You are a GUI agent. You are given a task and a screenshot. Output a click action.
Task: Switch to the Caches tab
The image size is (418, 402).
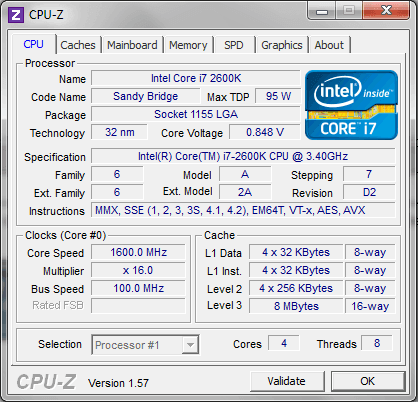(x=78, y=45)
